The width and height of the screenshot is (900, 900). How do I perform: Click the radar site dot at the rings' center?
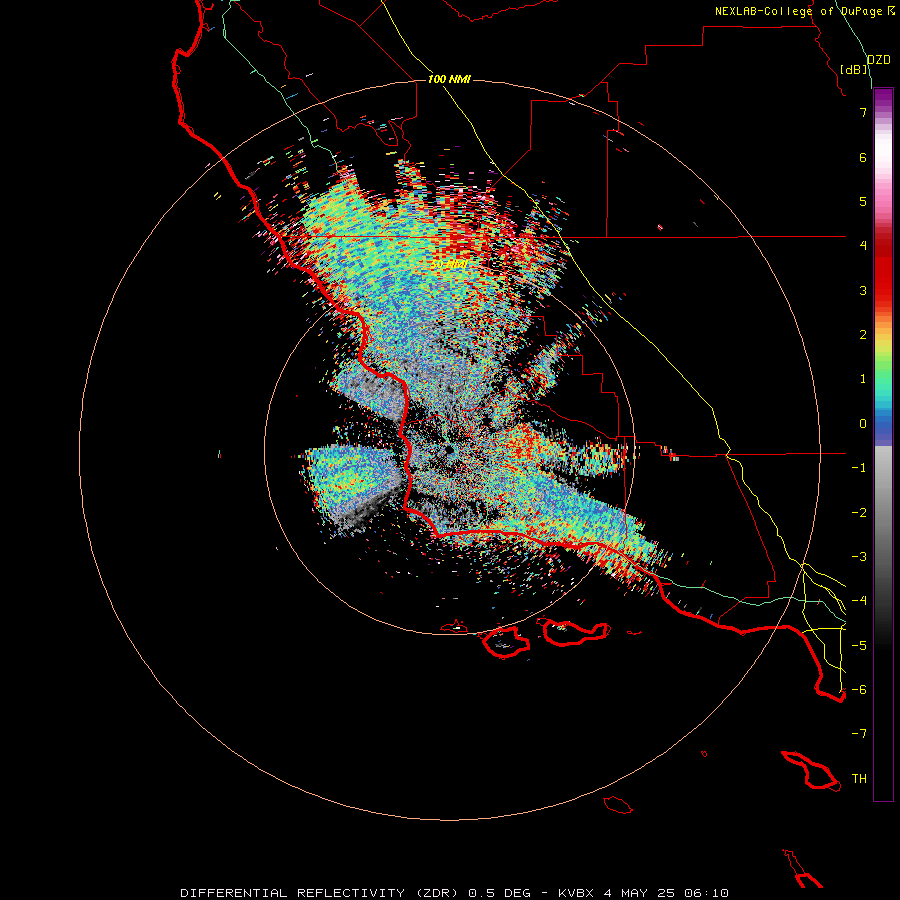coord(449,450)
